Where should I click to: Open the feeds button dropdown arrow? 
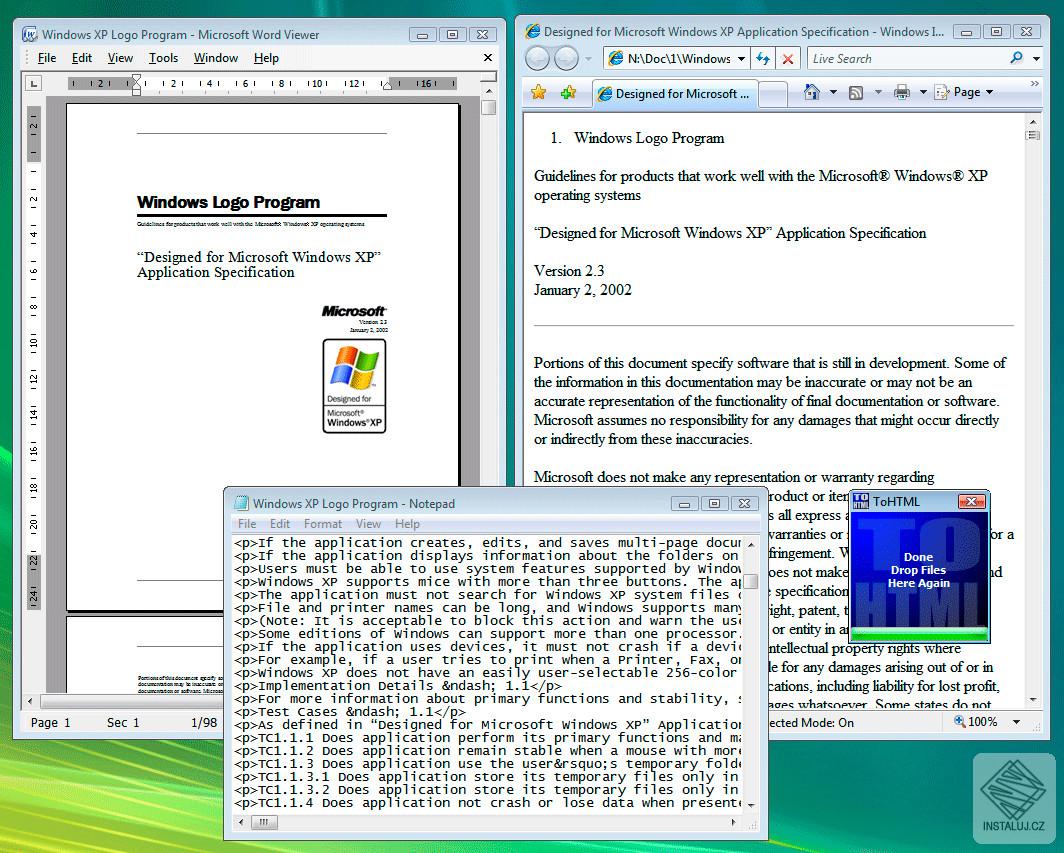pos(878,92)
